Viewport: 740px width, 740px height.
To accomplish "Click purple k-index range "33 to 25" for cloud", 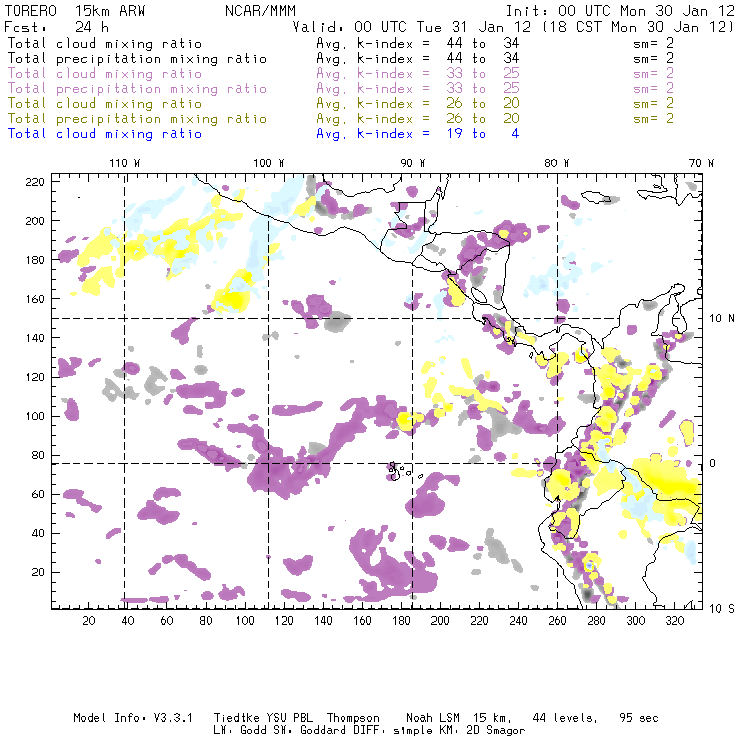I will [483, 74].
